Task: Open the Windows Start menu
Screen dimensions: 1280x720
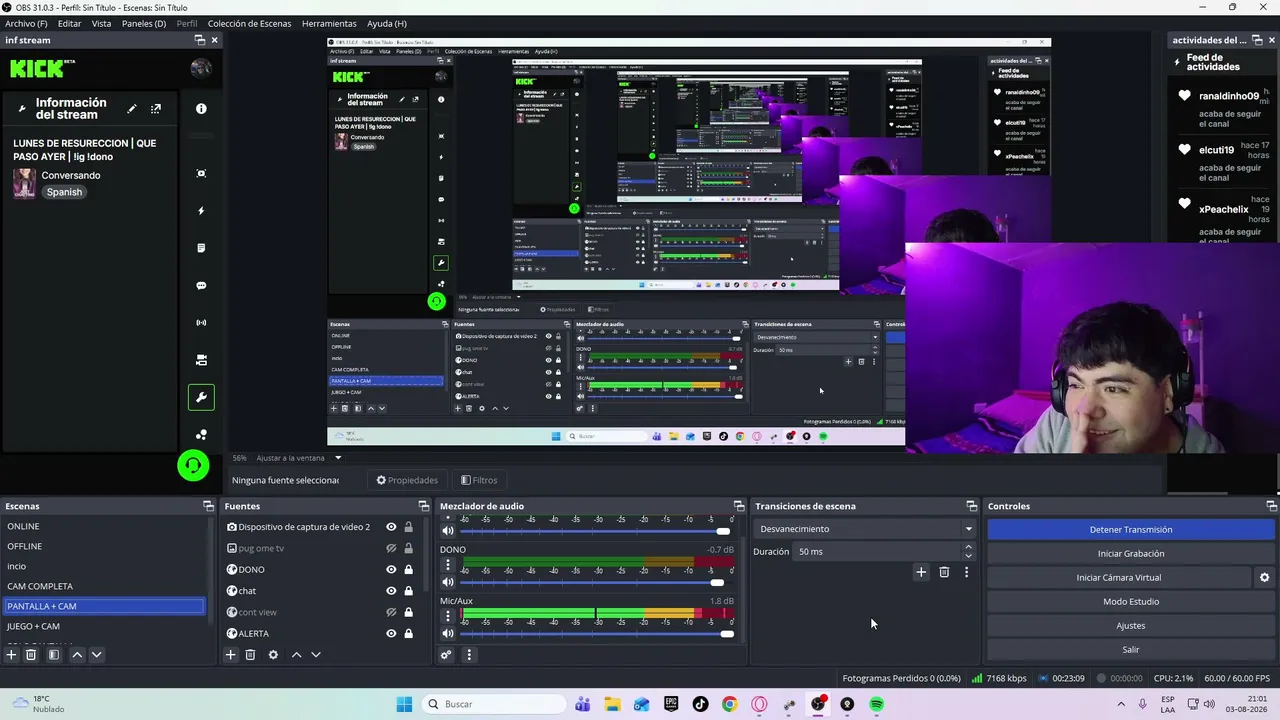Action: [404, 704]
